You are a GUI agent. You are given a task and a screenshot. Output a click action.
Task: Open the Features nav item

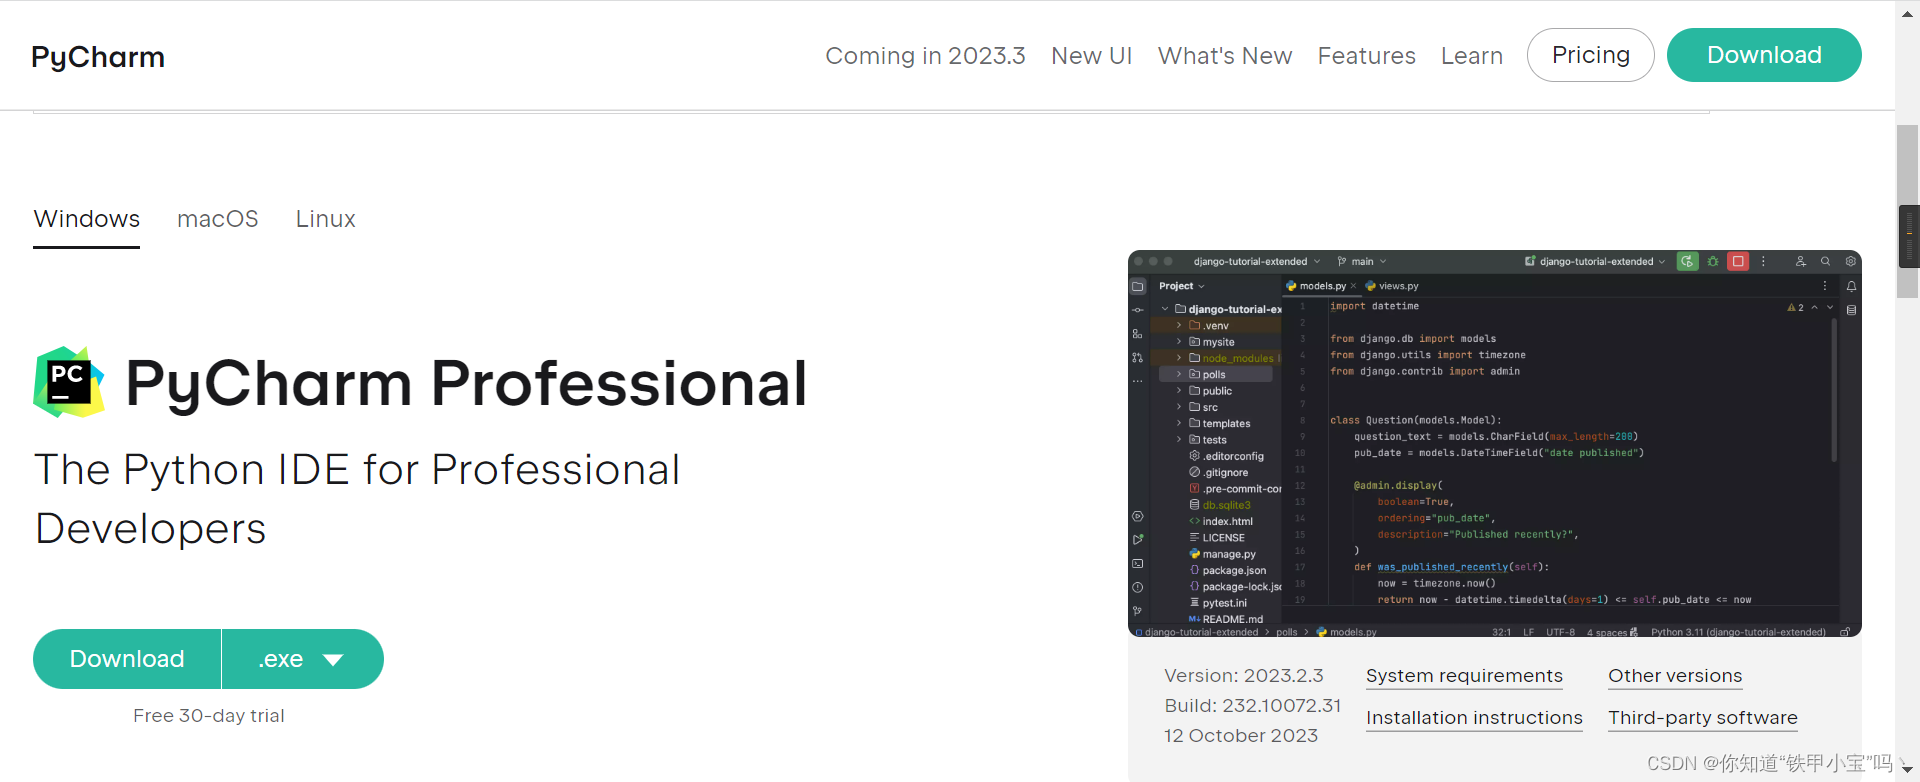[1366, 56]
